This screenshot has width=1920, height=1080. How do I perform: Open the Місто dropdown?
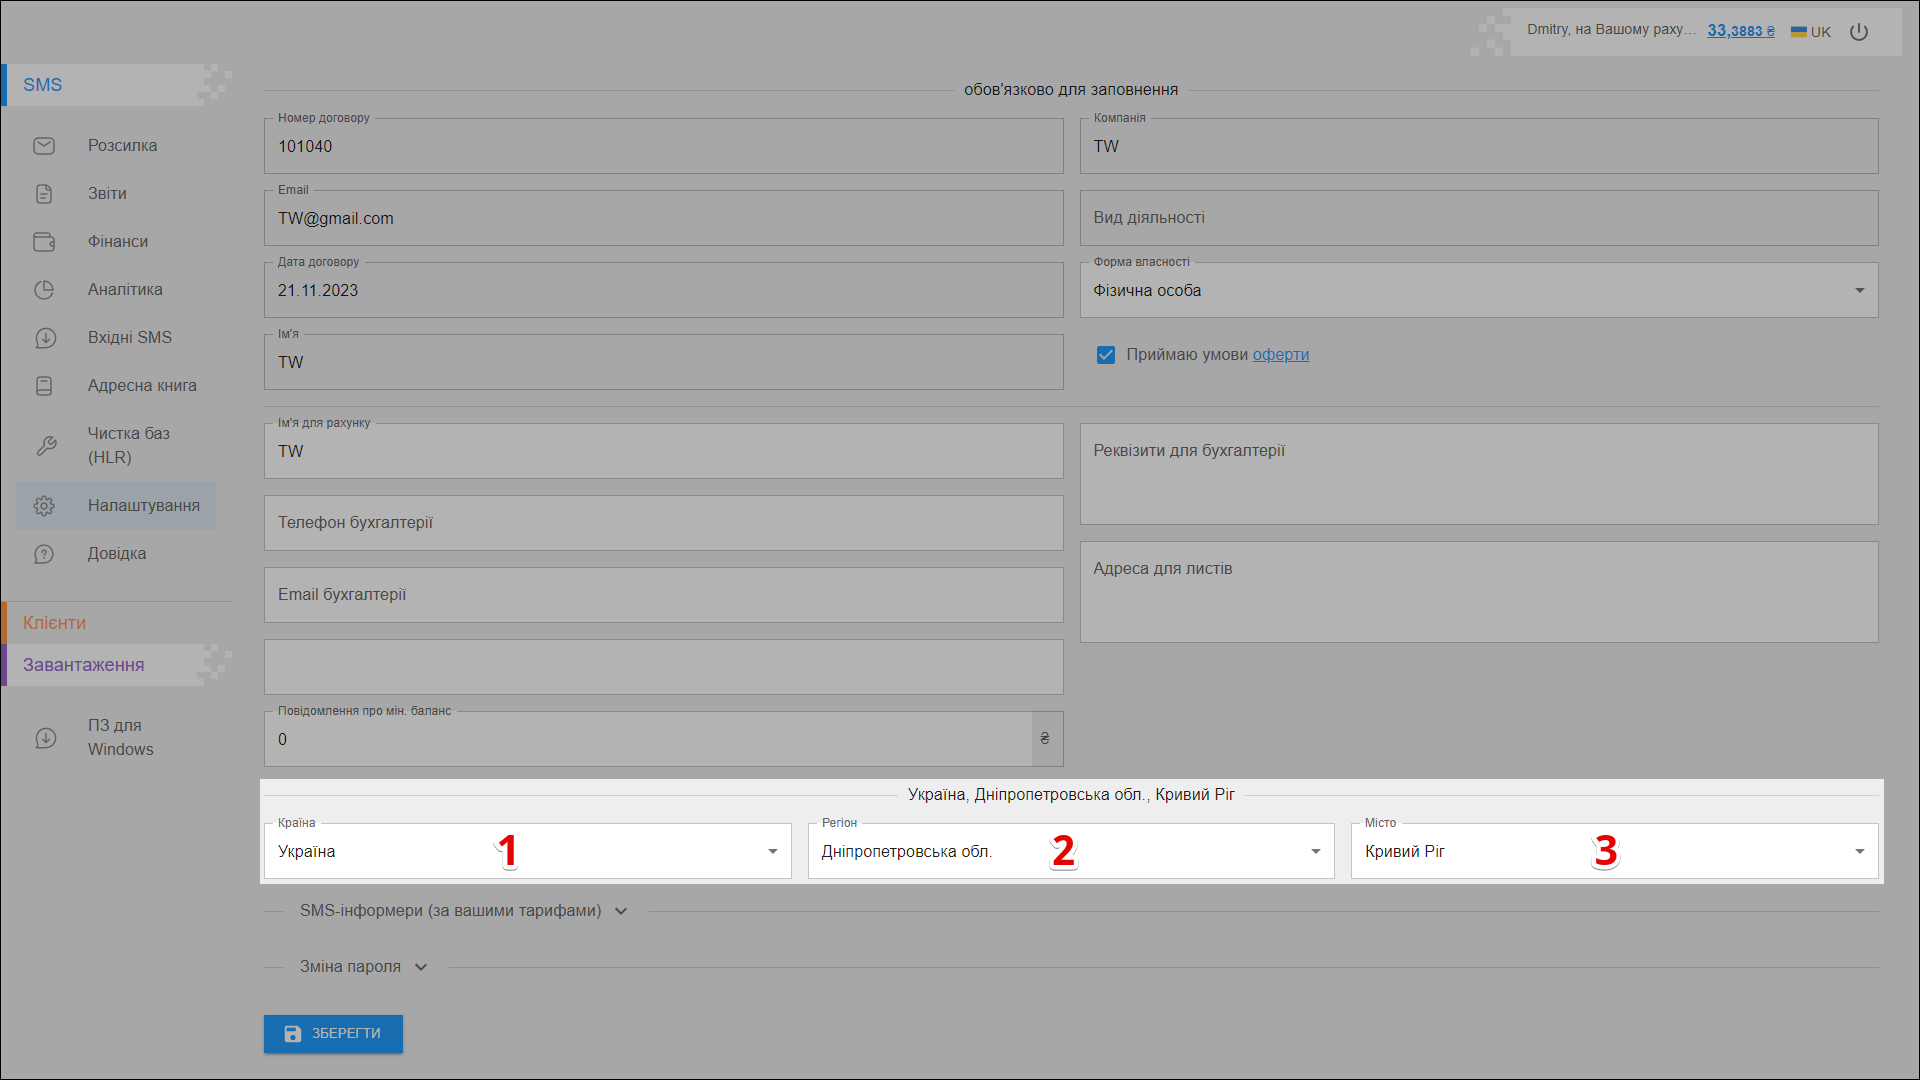click(x=1859, y=852)
